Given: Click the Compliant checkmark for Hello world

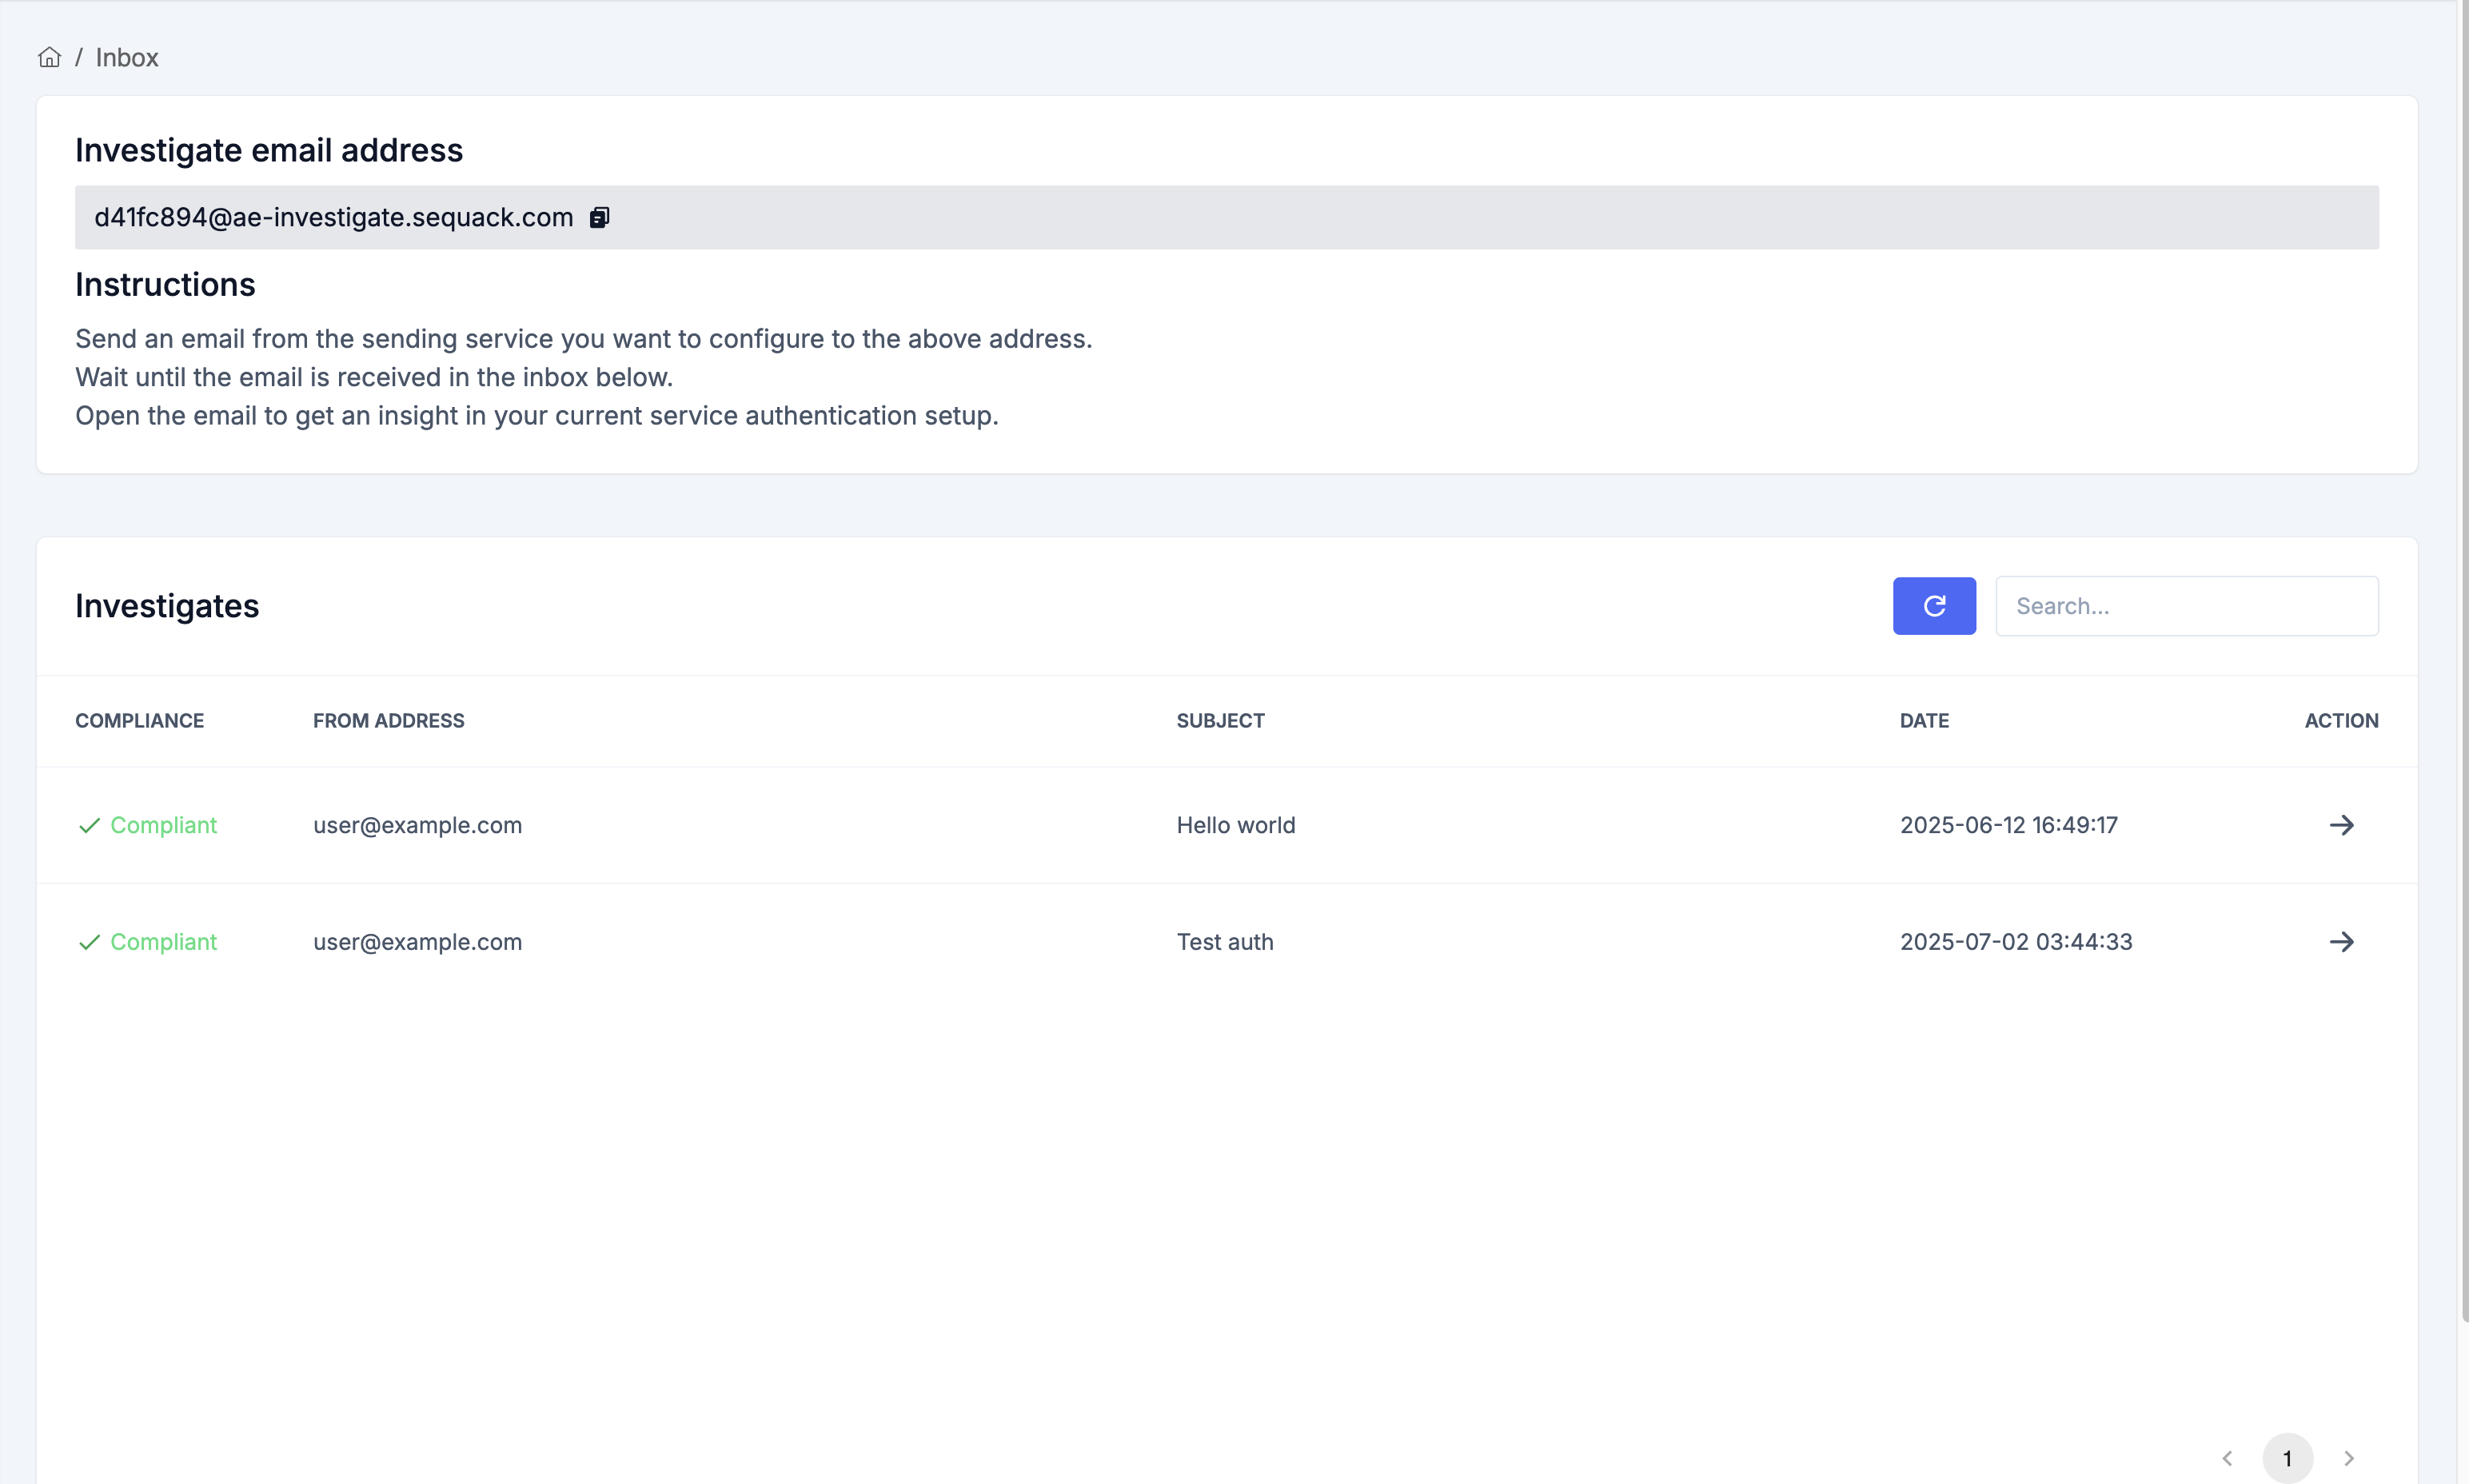Looking at the screenshot, I should coord(90,826).
